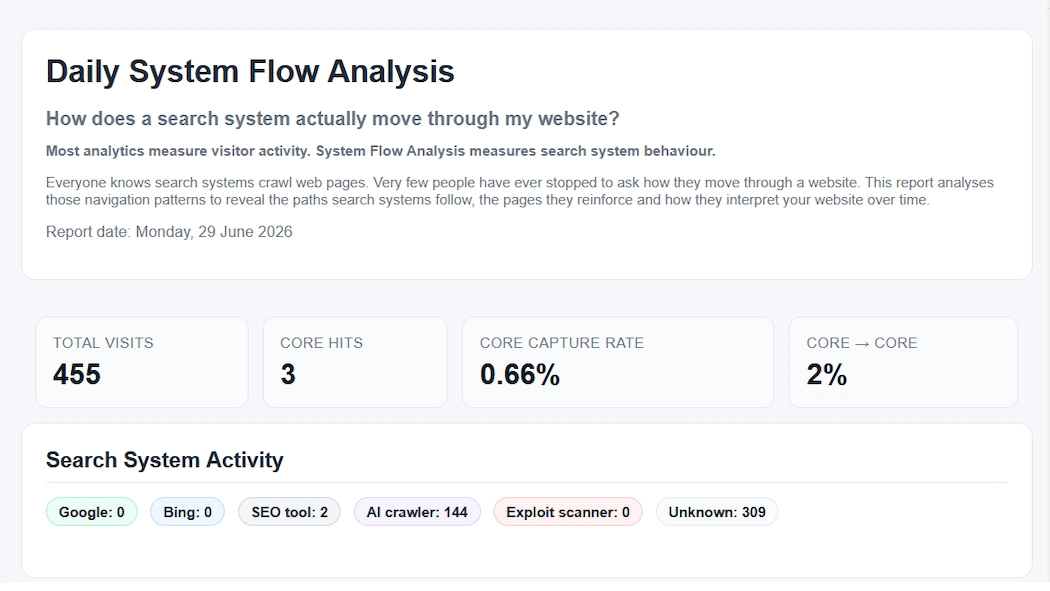The height and width of the screenshot is (591, 1050).
Task: Click the CORE HITS label
Action: 321,343
